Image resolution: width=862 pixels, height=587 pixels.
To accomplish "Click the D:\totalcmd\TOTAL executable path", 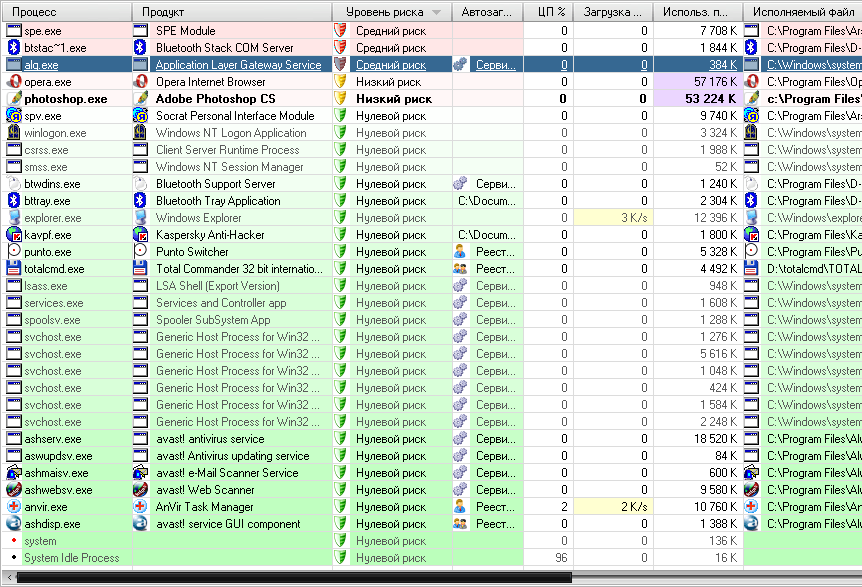I will pos(814,269).
